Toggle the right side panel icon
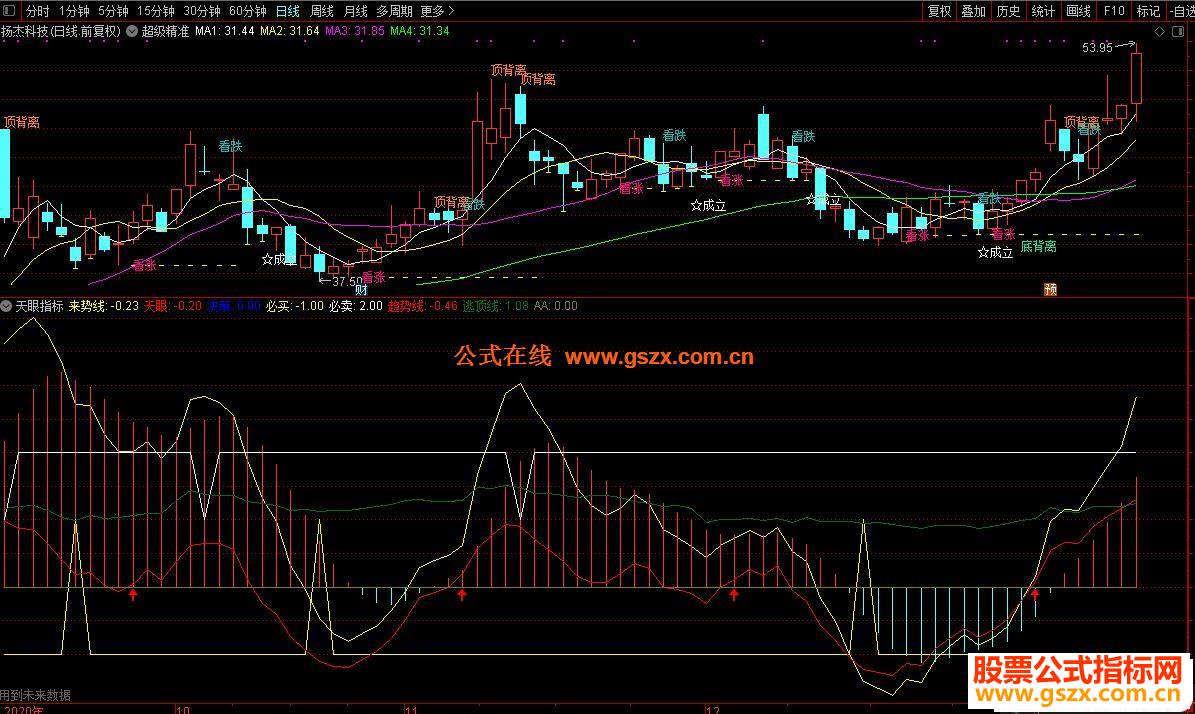 click(x=1178, y=31)
